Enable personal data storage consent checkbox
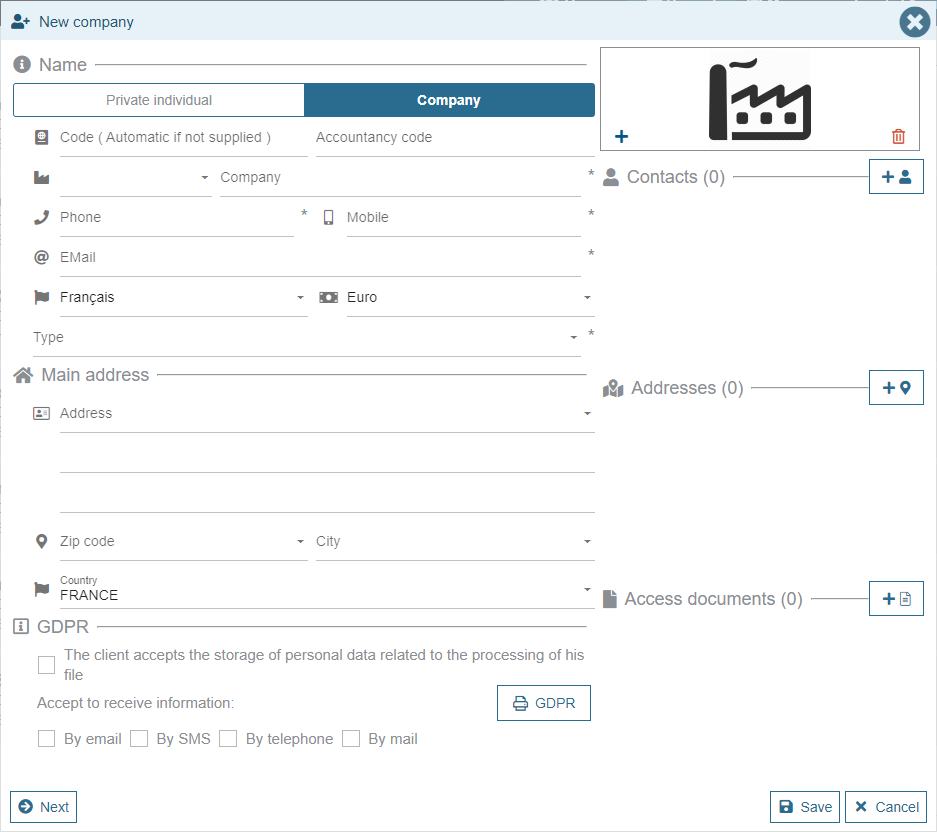937x832 pixels. tap(46, 665)
